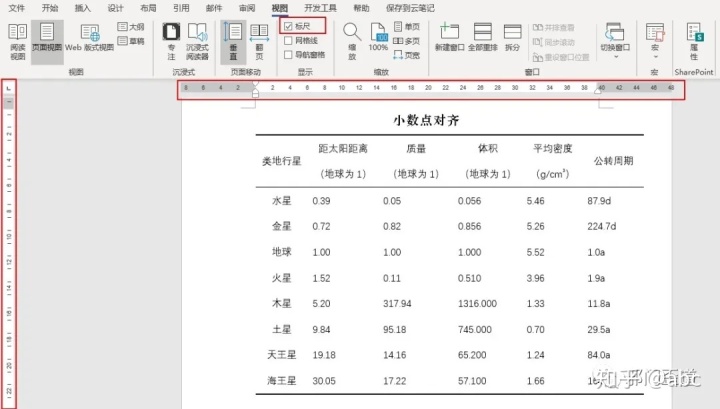Screen dimensions: 720x409
Task: Click cell value 317.94
Action: coord(397,303)
